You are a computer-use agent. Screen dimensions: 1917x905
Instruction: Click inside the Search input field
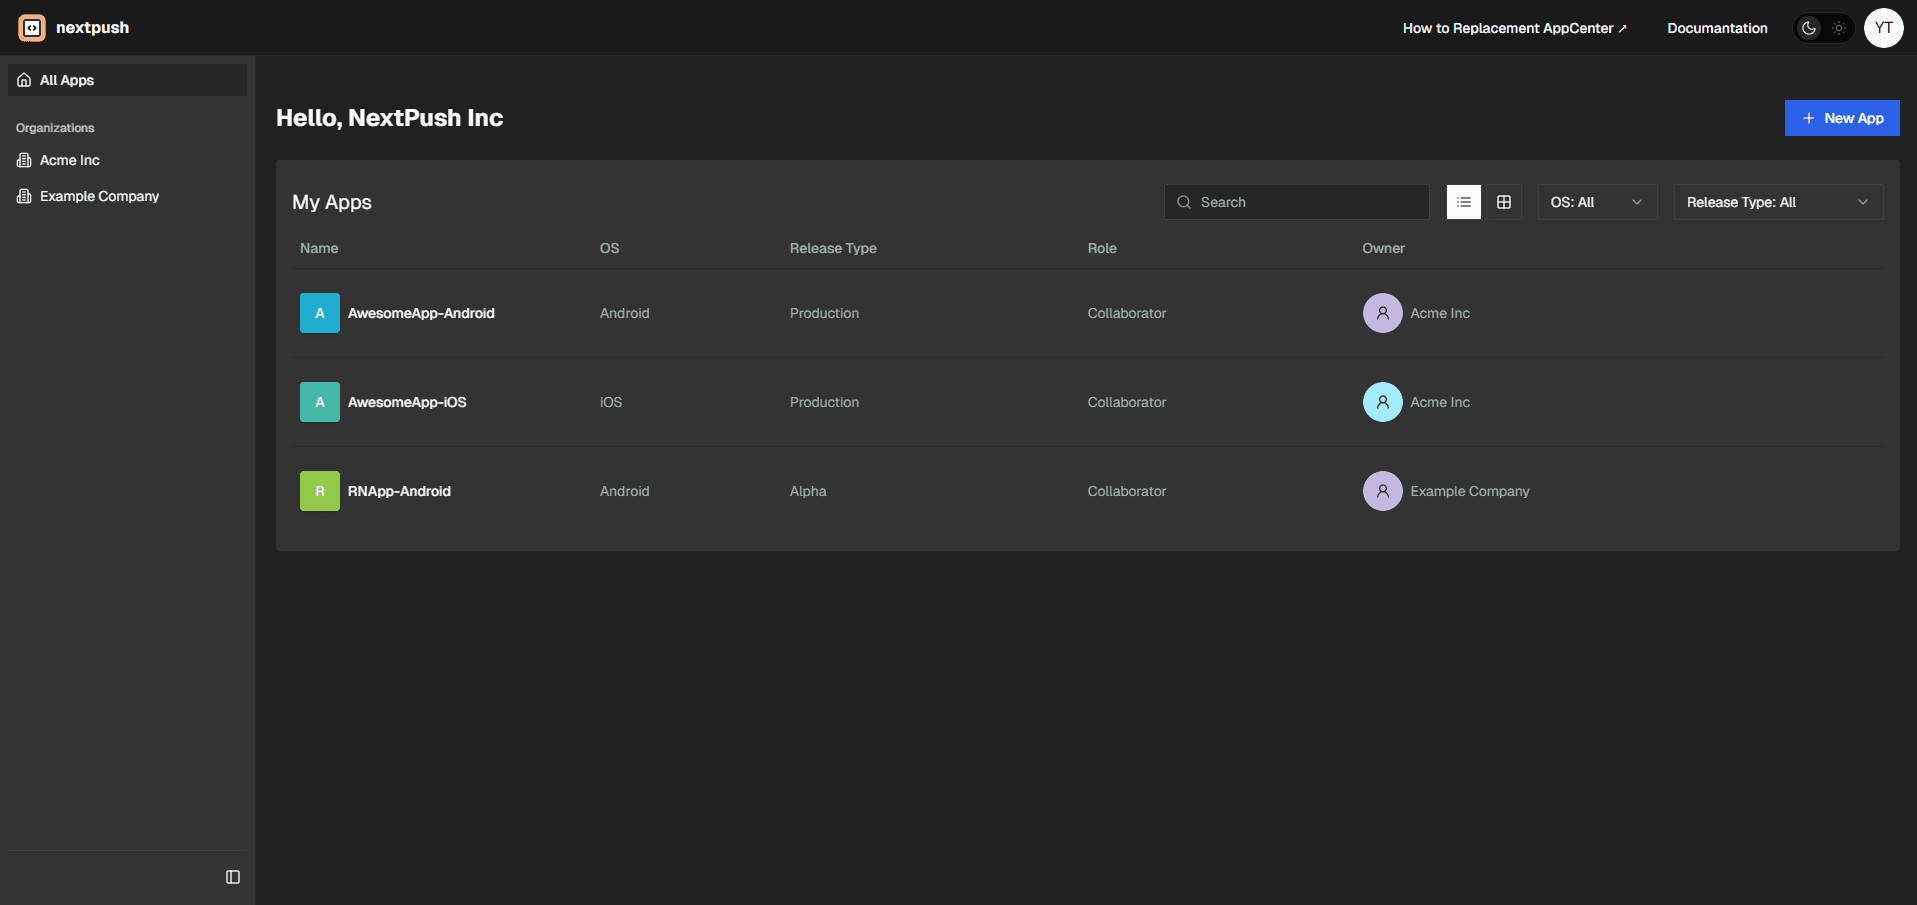[x=1290, y=202]
